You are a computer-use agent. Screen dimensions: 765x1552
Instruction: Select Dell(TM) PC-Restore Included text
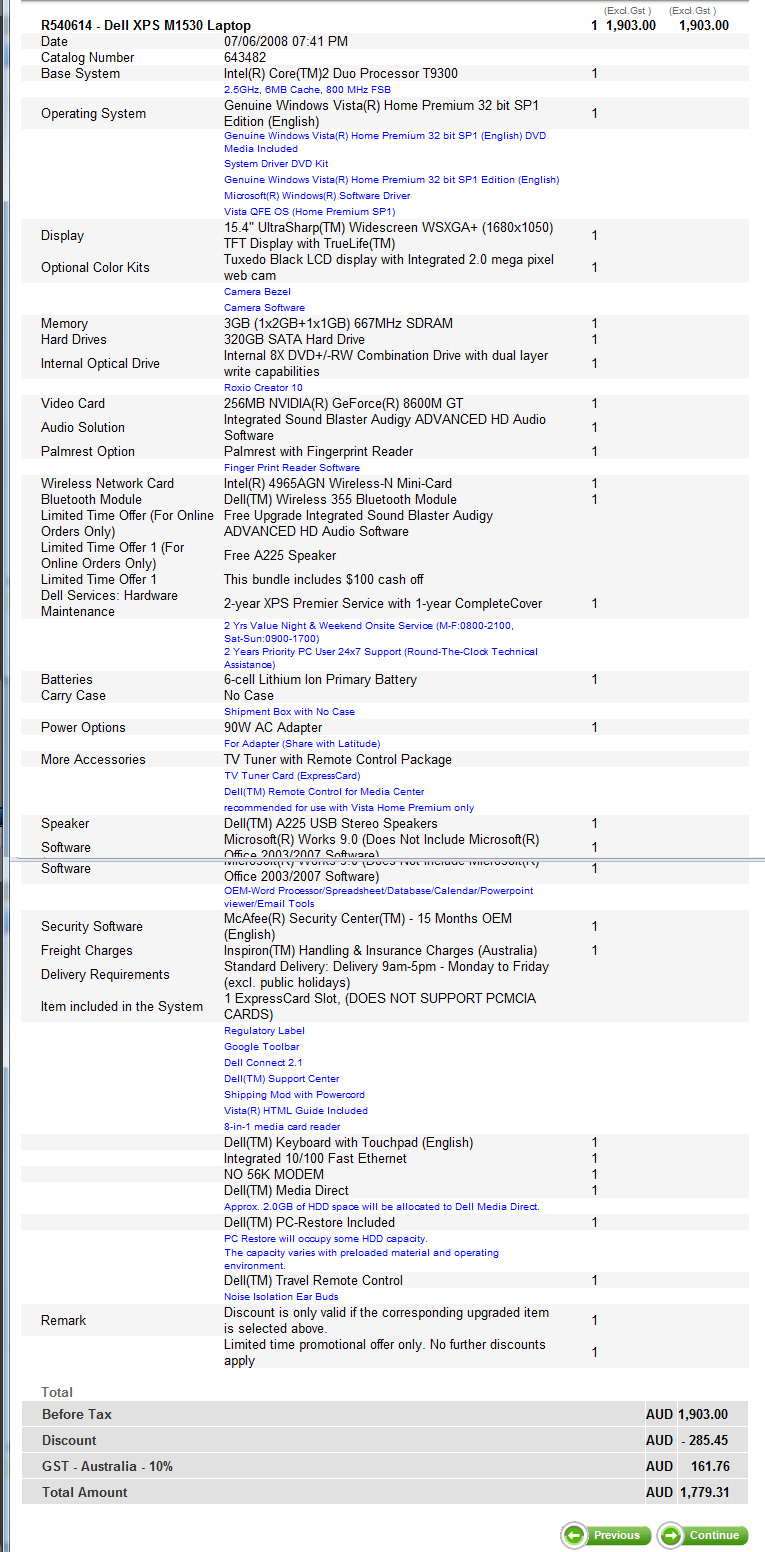click(x=309, y=1222)
